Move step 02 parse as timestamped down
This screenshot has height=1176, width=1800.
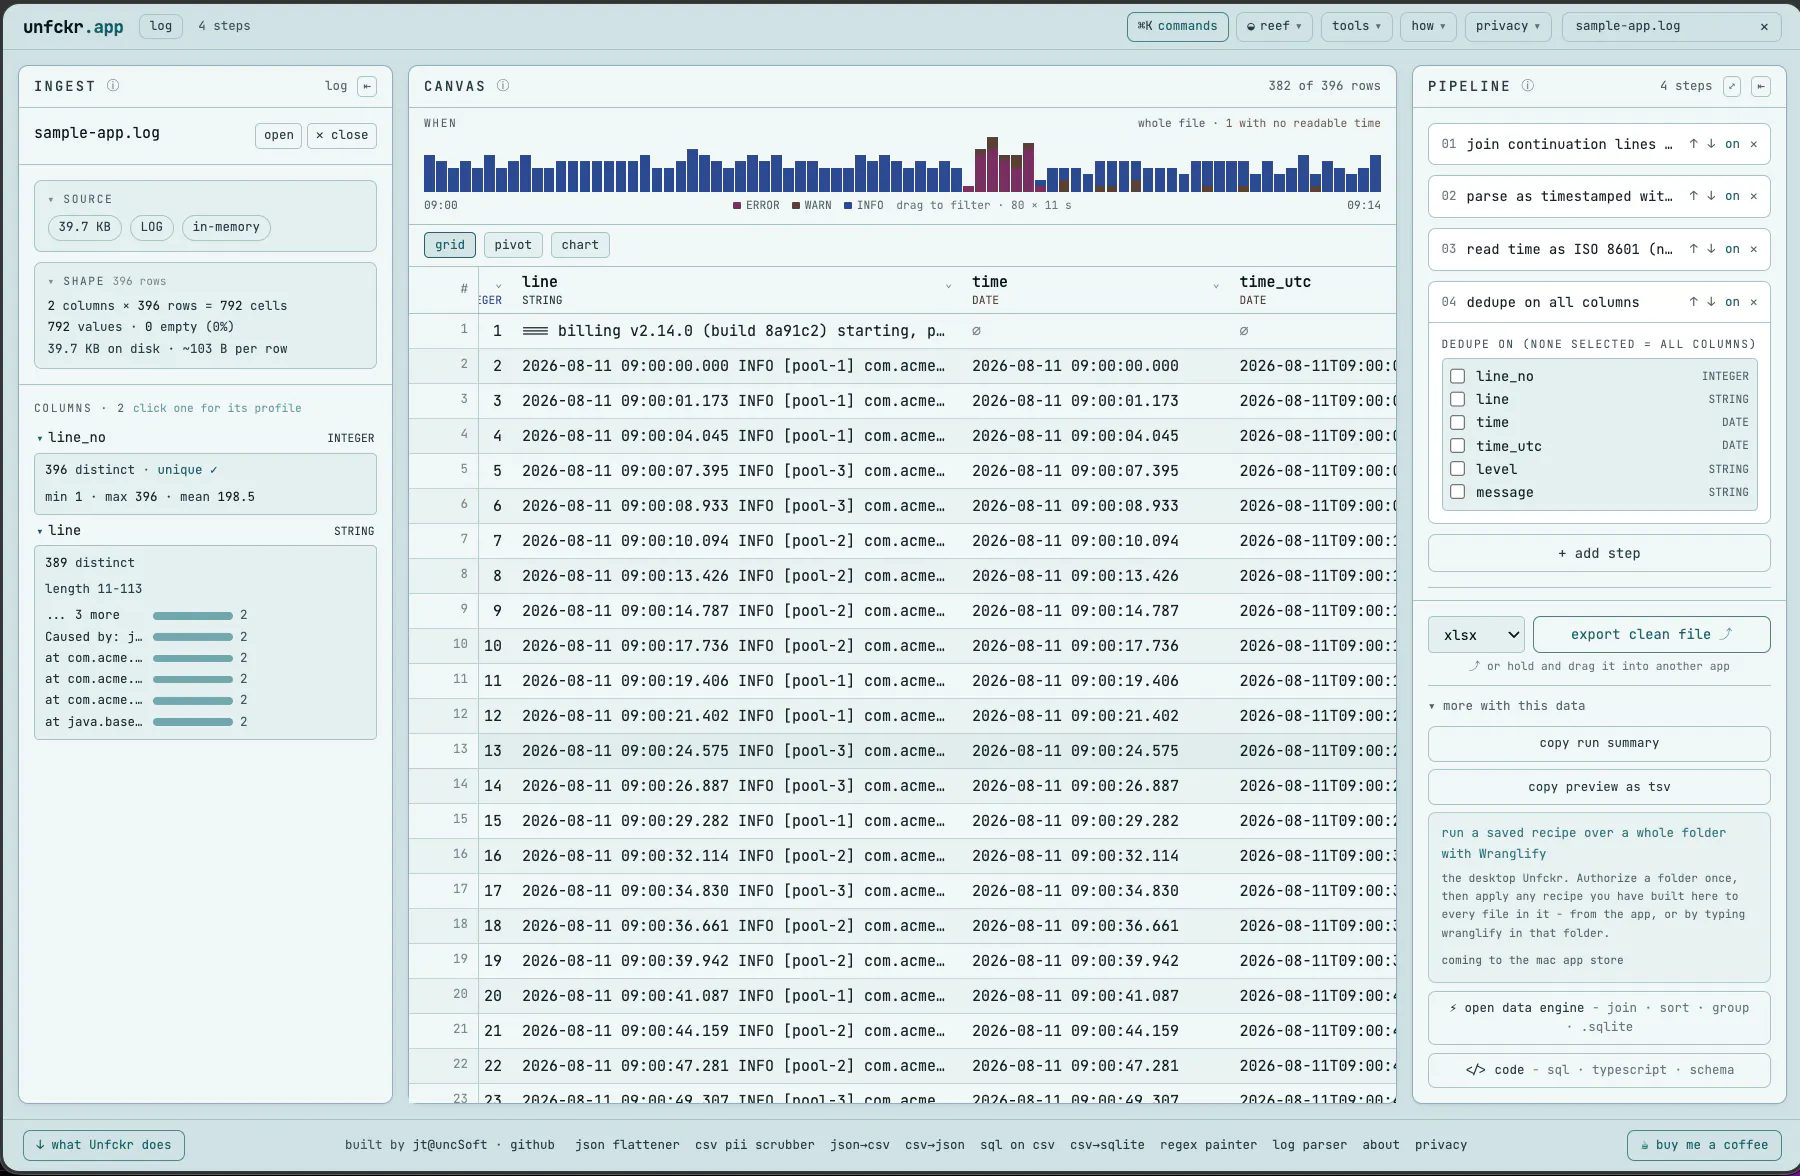(x=1711, y=196)
